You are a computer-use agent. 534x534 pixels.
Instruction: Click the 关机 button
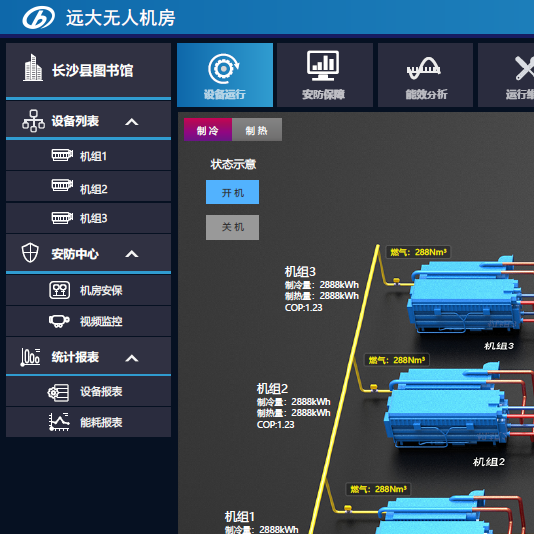click(232, 227)
